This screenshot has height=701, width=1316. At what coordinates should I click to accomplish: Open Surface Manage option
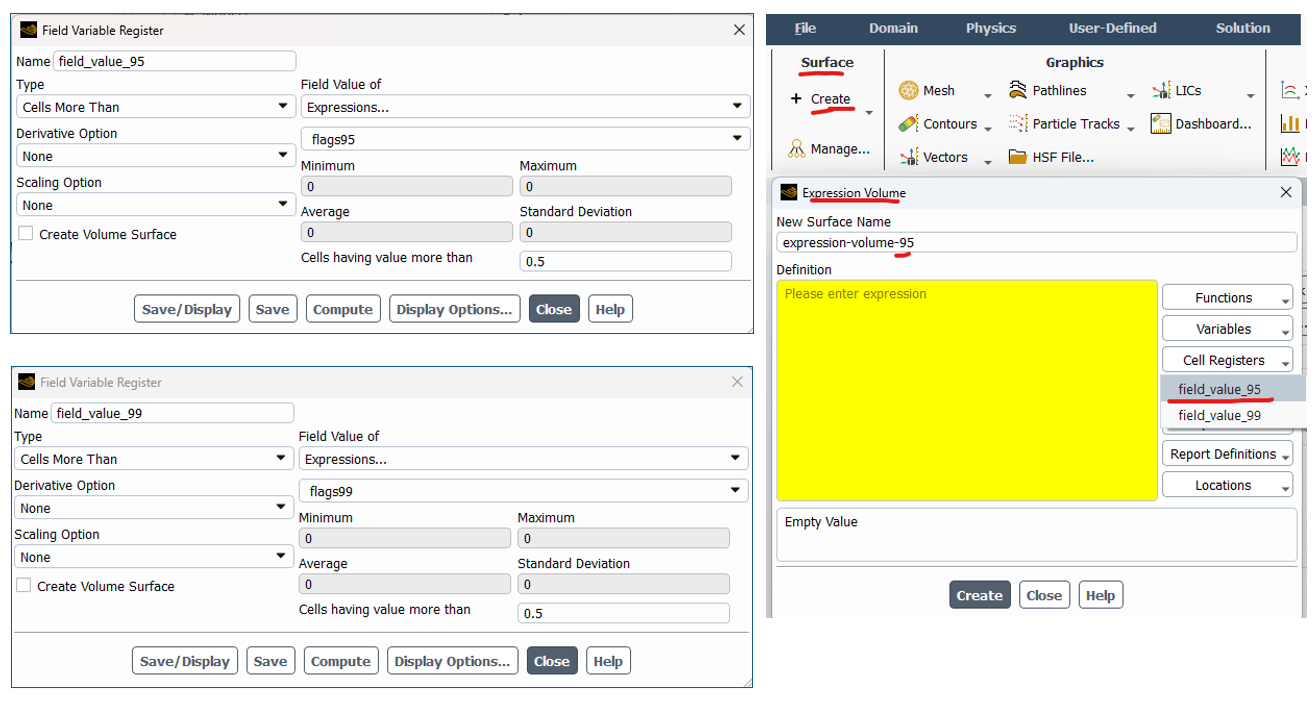tap(829, 149)
